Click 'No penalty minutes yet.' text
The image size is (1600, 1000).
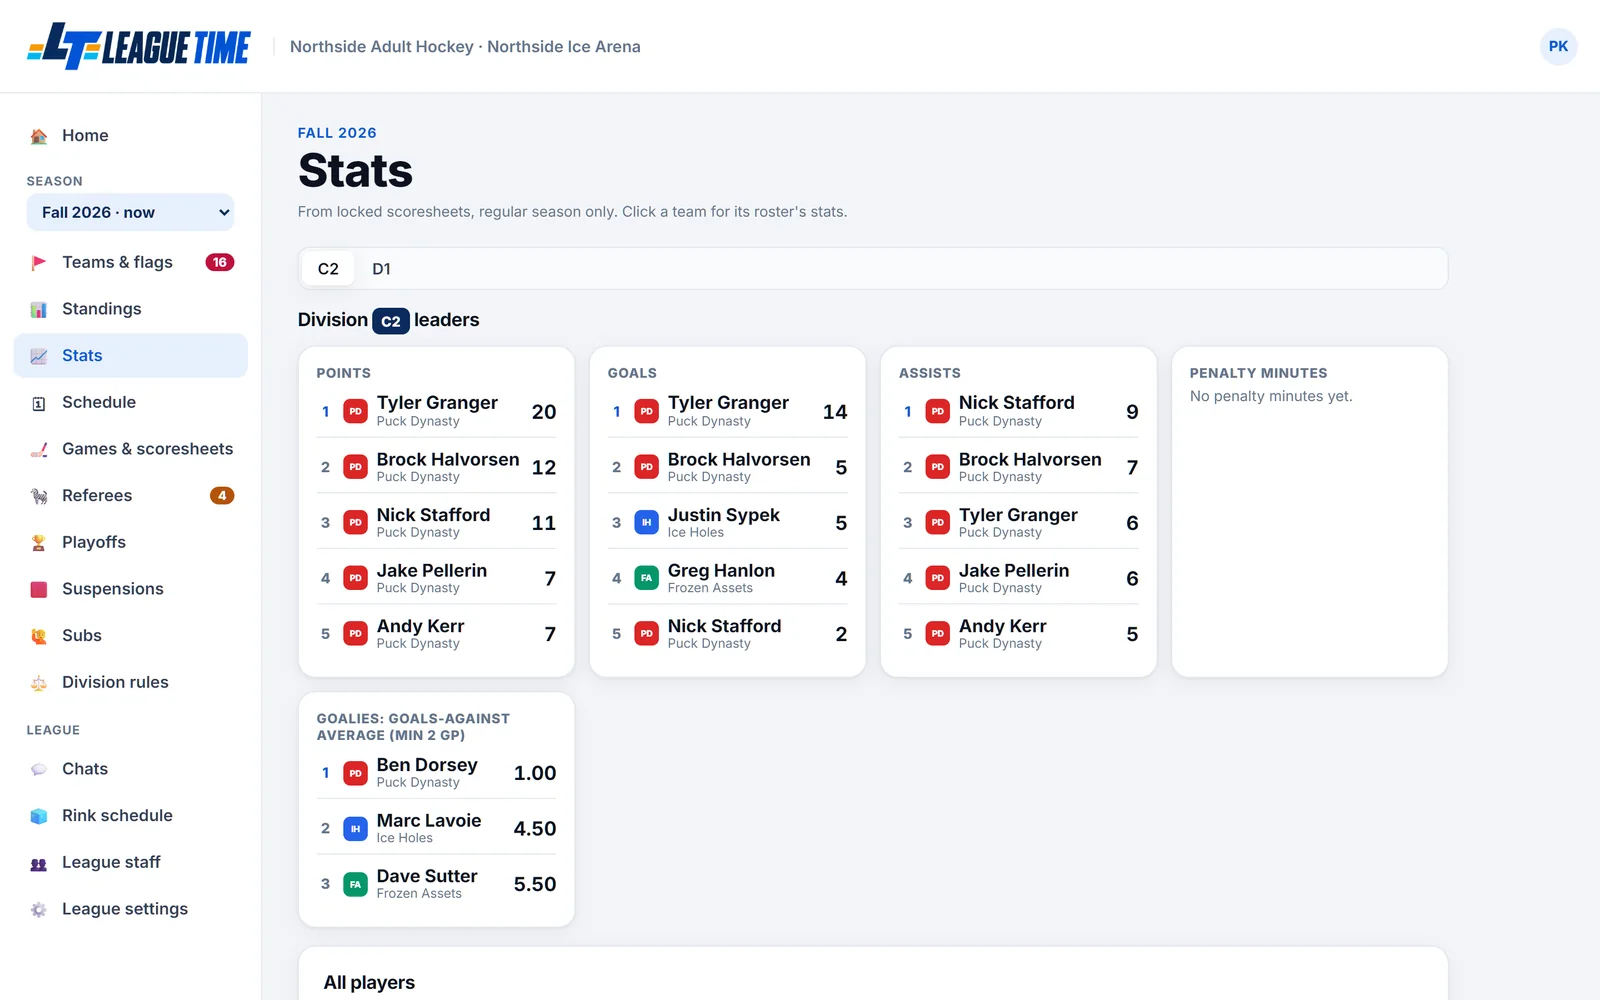[1271, 397]
